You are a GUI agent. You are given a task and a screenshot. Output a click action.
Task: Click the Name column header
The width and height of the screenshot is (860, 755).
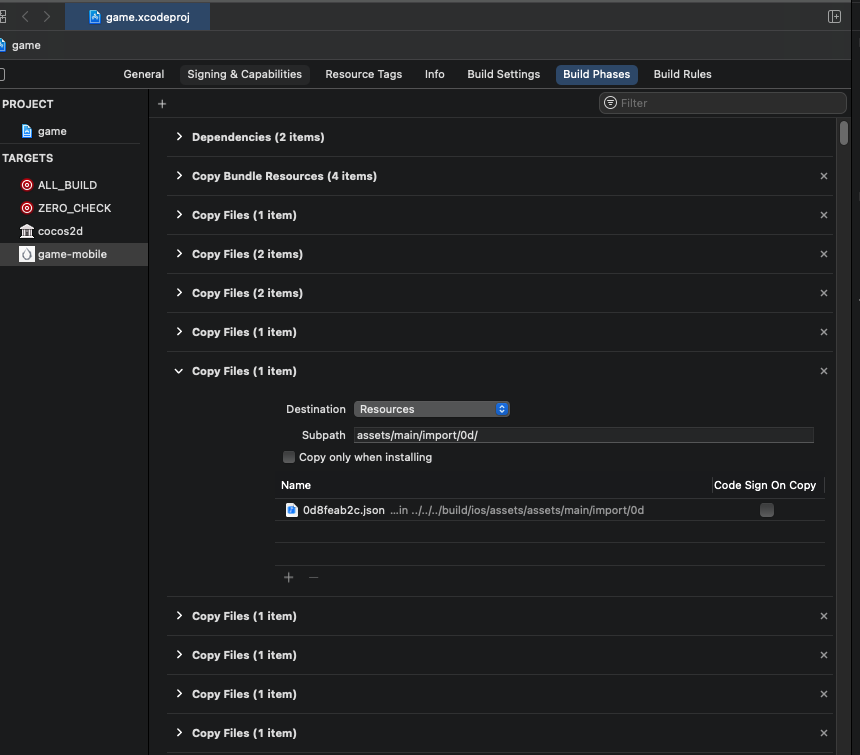tap(296, 485)
